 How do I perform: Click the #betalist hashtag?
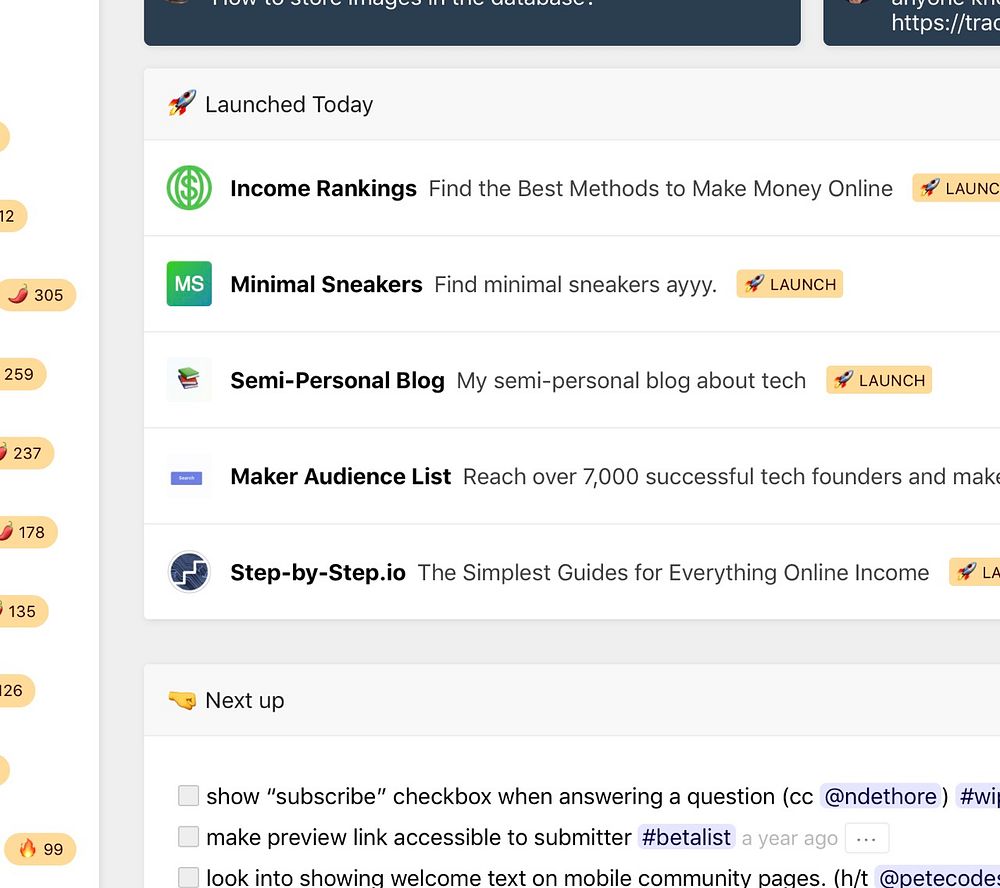coord(686,837)
